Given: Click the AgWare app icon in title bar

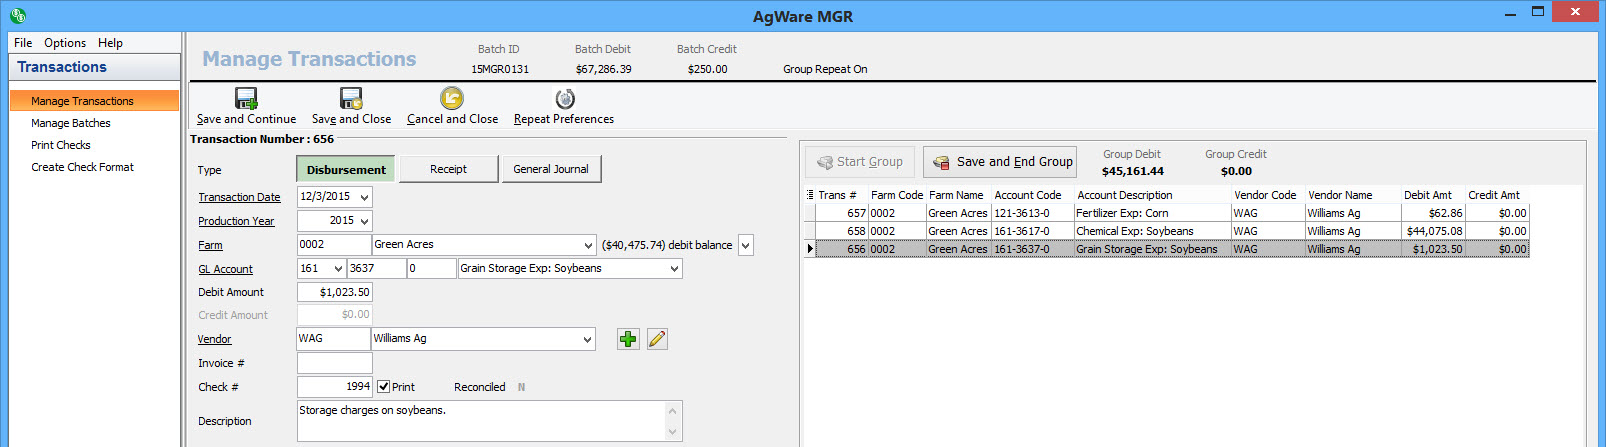Looking at the screenshot, I should 17,15.
